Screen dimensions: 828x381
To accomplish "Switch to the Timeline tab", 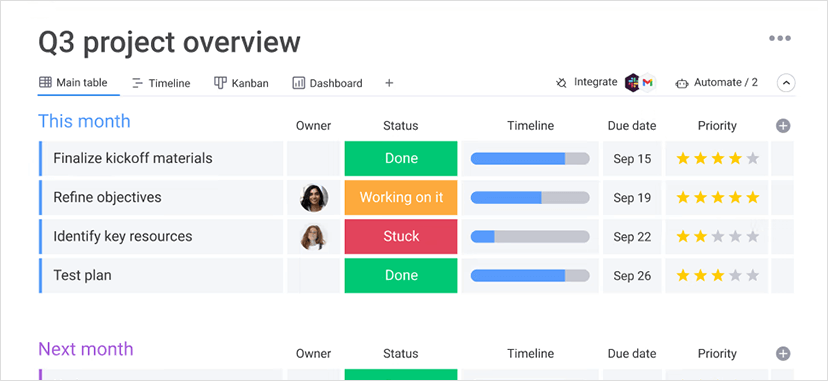I will (x=161, y=83).
